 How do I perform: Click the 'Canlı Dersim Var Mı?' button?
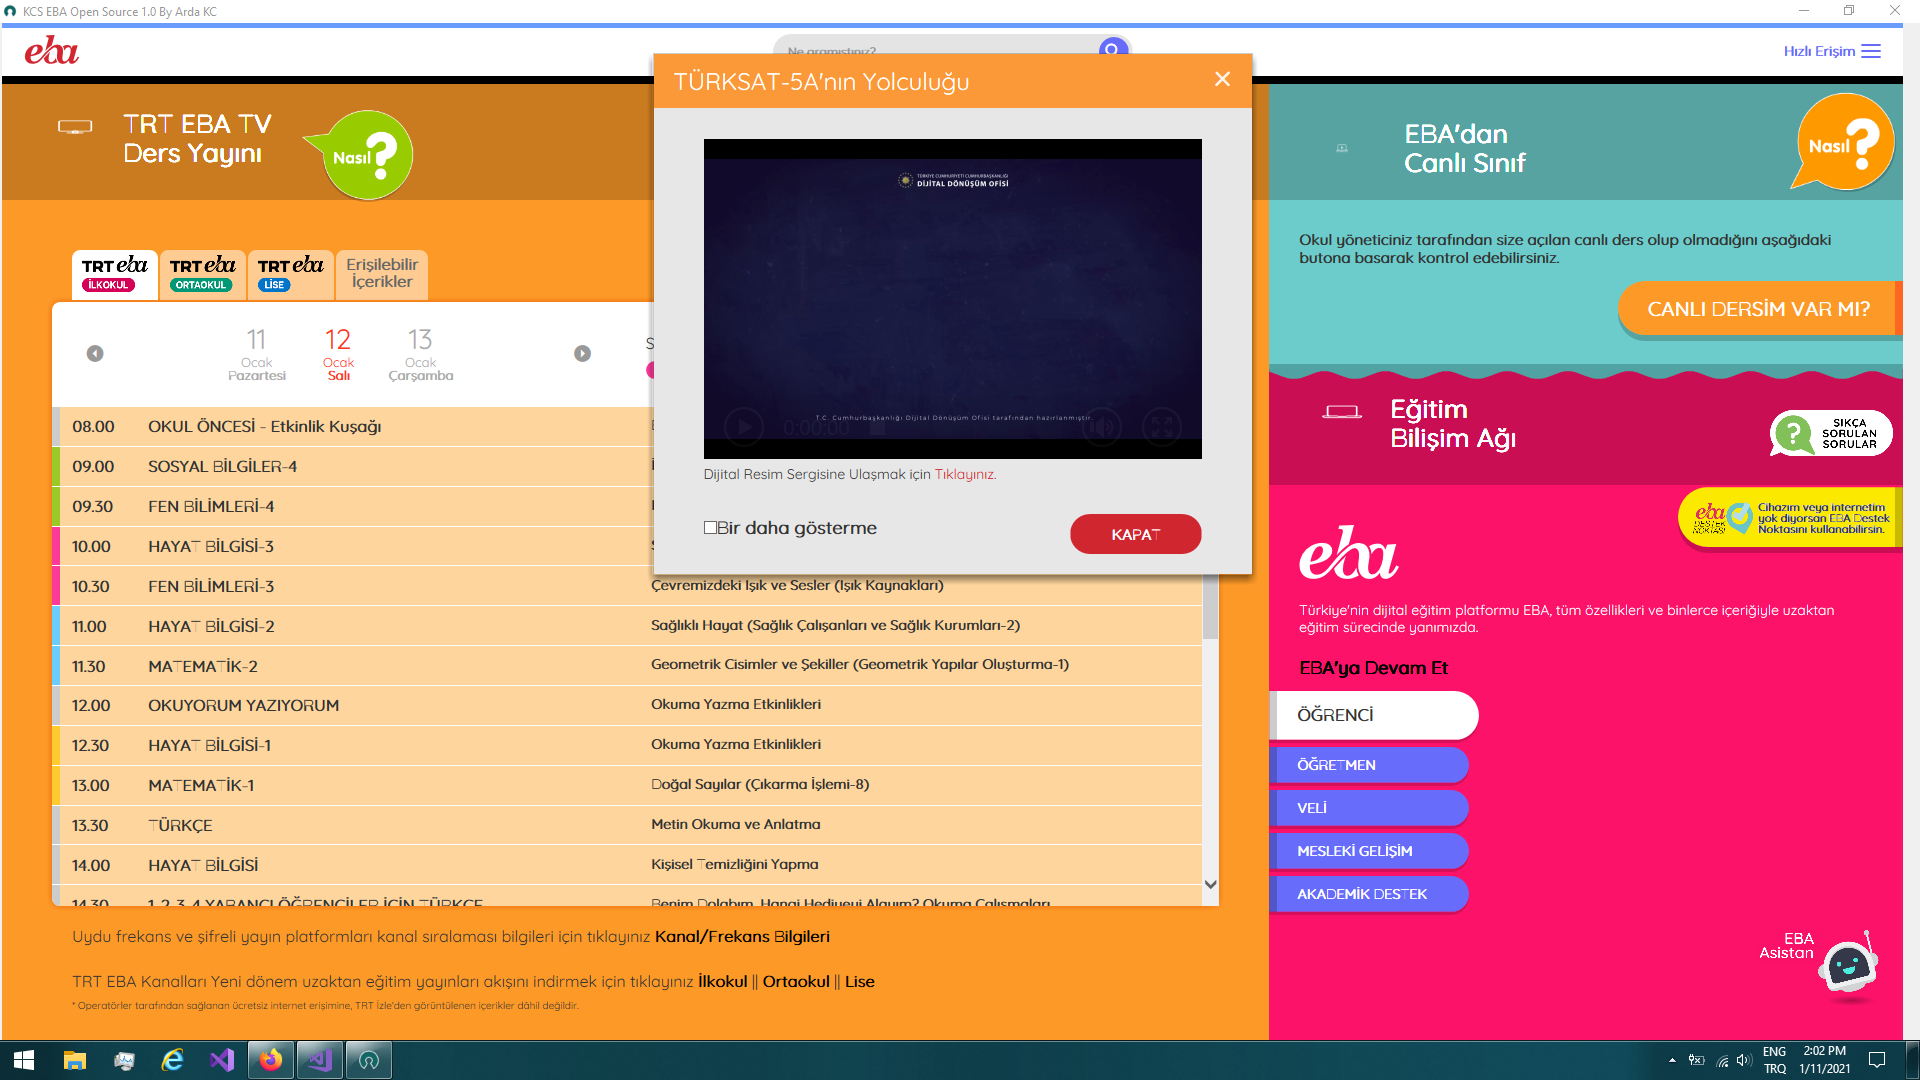1757,309
